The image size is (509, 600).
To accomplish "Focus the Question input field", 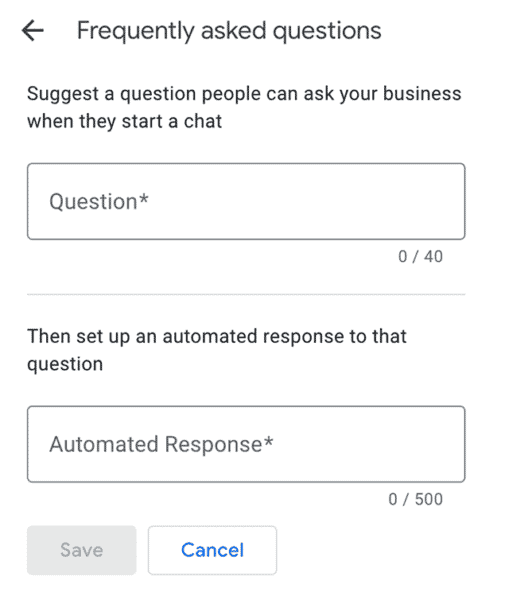I will (246, 201).
